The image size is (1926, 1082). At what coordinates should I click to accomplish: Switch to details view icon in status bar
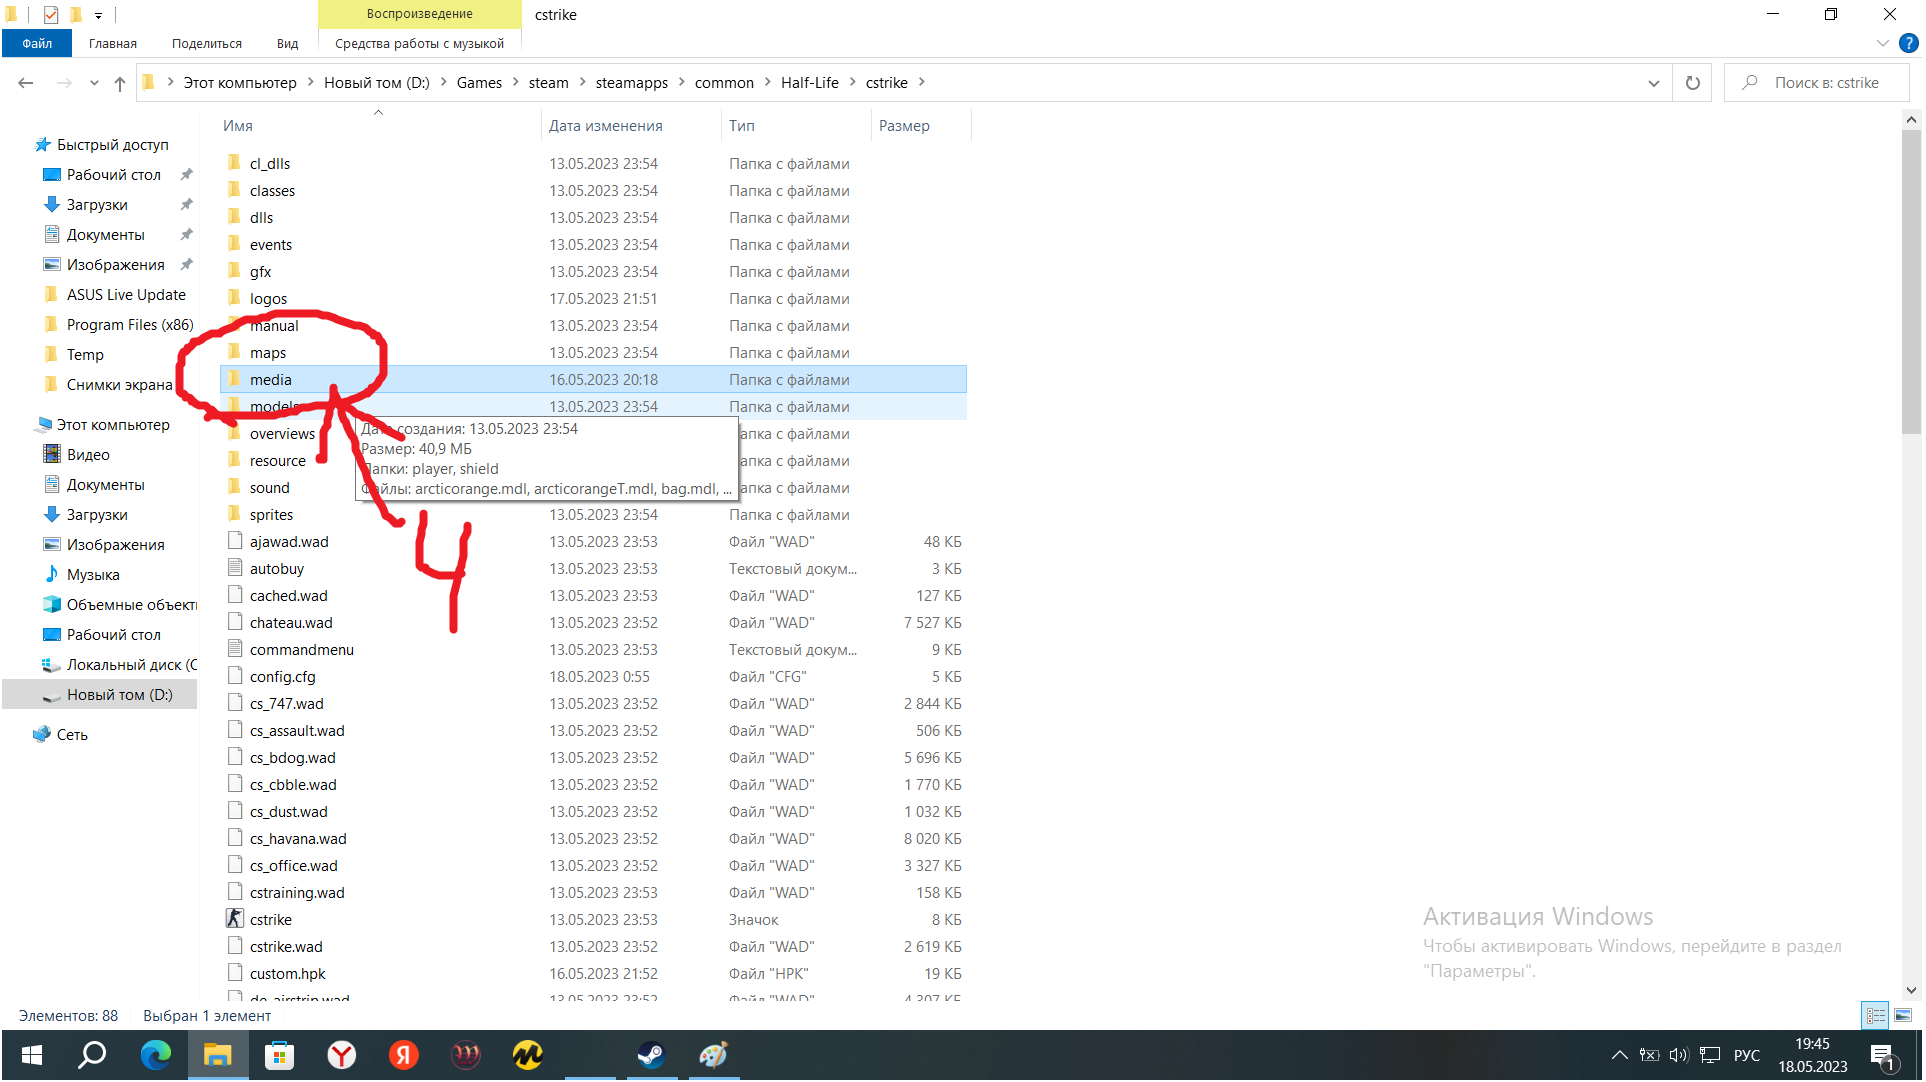(1877, 1017)
